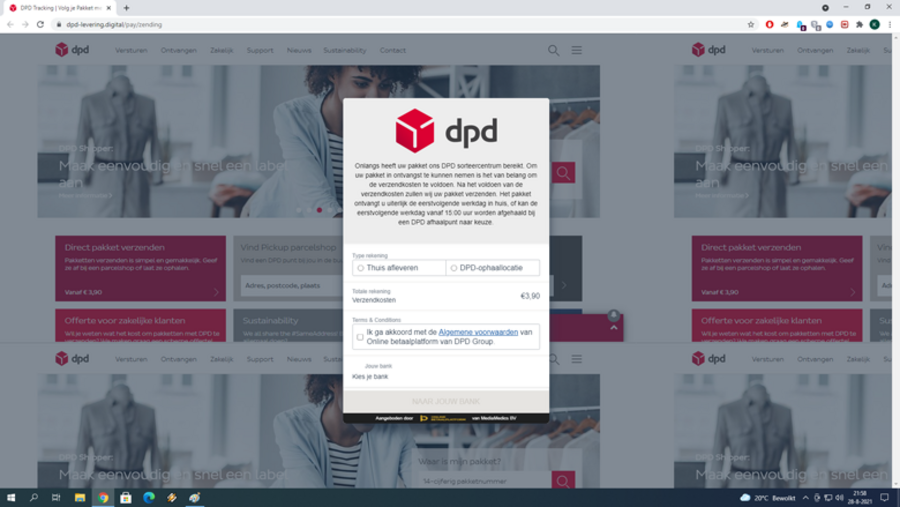900x507 pixels.
Task: Click the Aangeboden door footer strip in the dialog
Action: point(446,419)
